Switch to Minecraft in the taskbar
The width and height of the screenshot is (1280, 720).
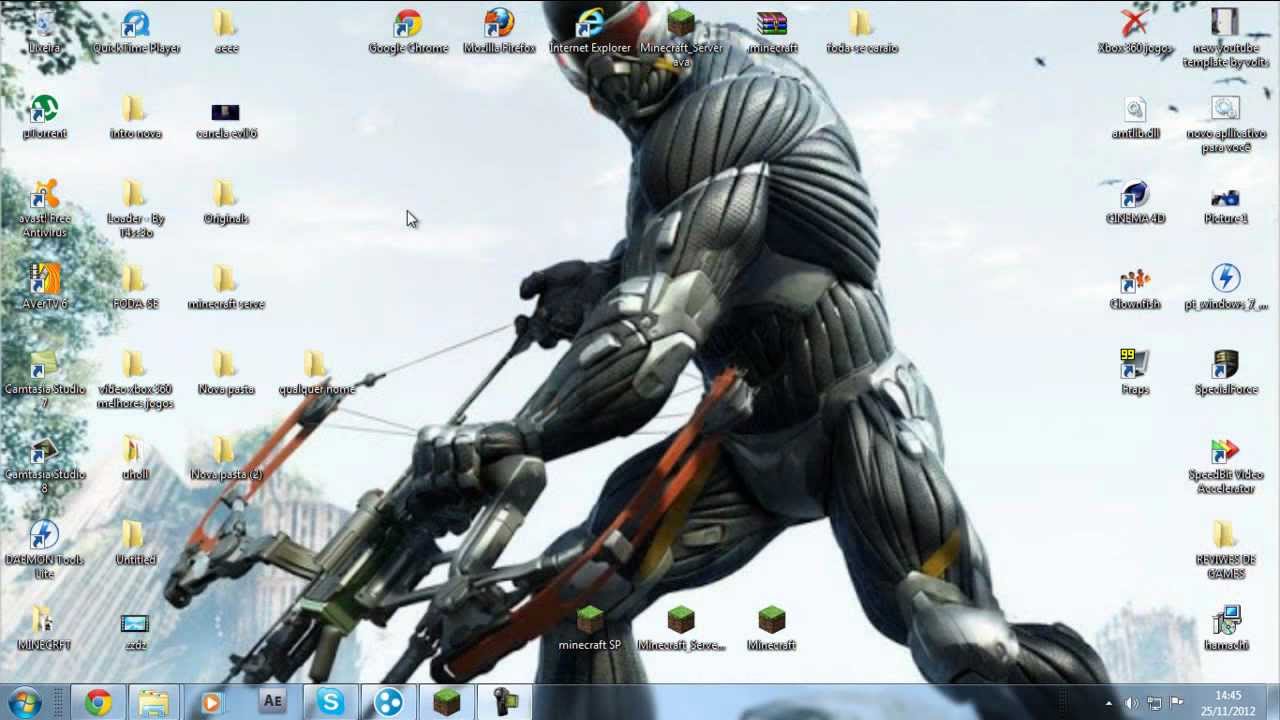pos(446,702)
